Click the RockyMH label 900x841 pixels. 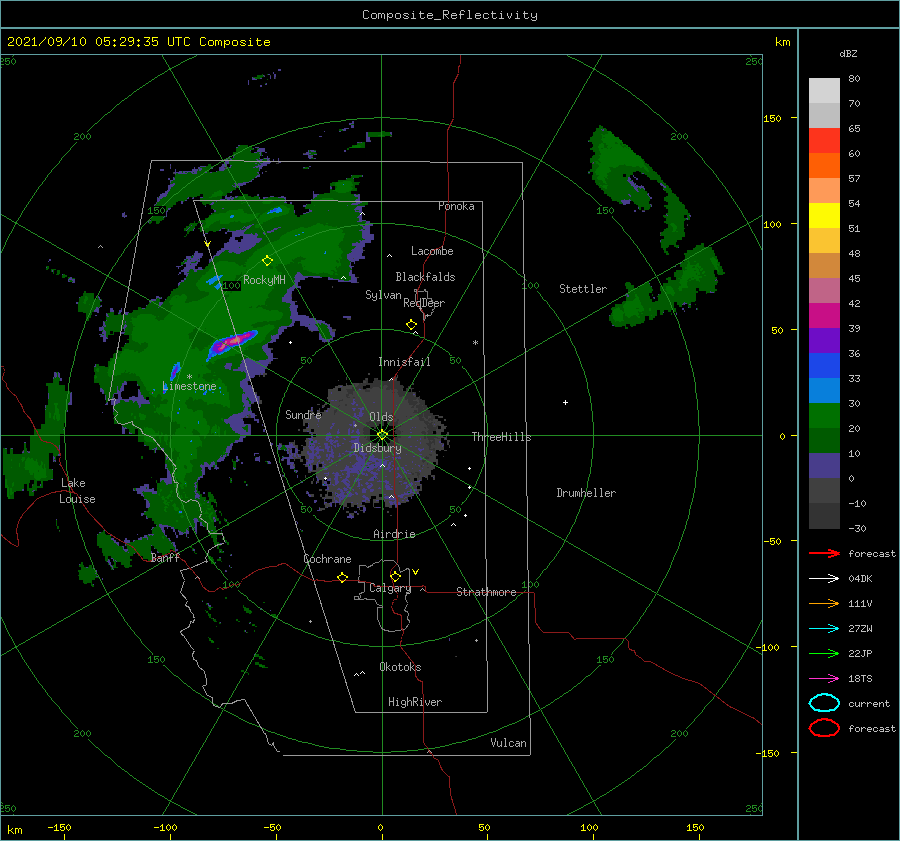[x=264, y=280]
